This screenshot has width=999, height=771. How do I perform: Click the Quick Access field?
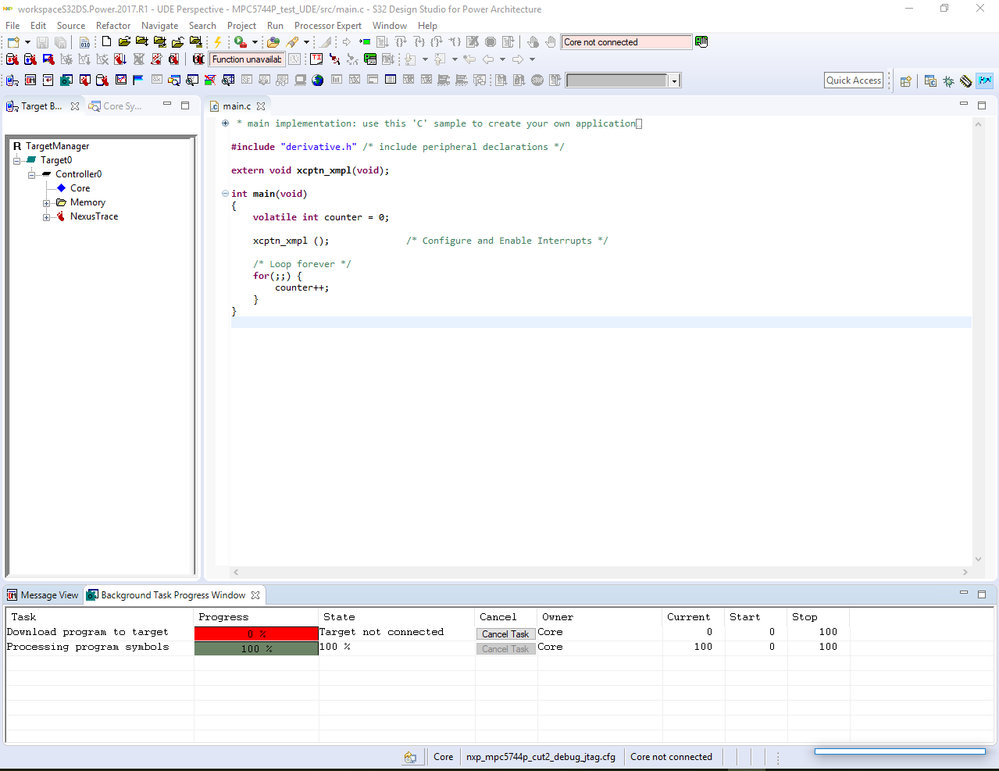click(x=853, y=80)
